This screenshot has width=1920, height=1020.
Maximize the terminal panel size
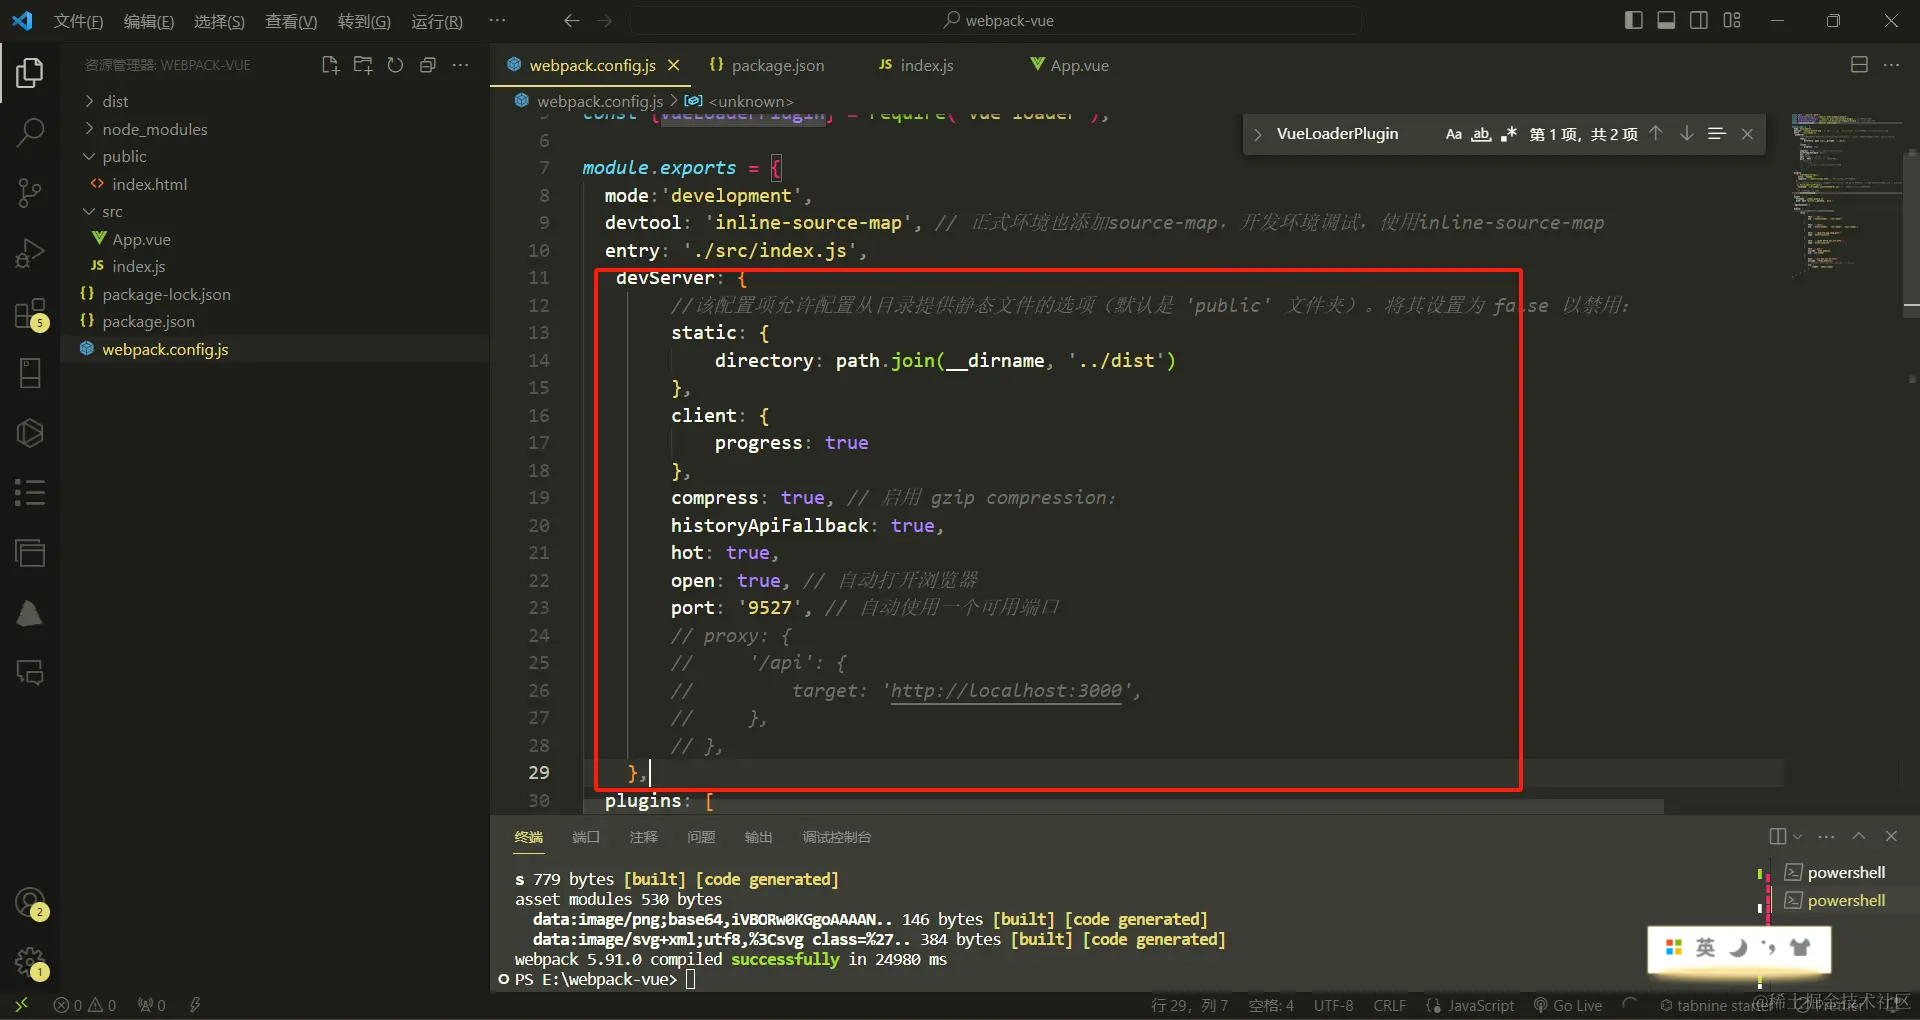(x=1859, y=836)
